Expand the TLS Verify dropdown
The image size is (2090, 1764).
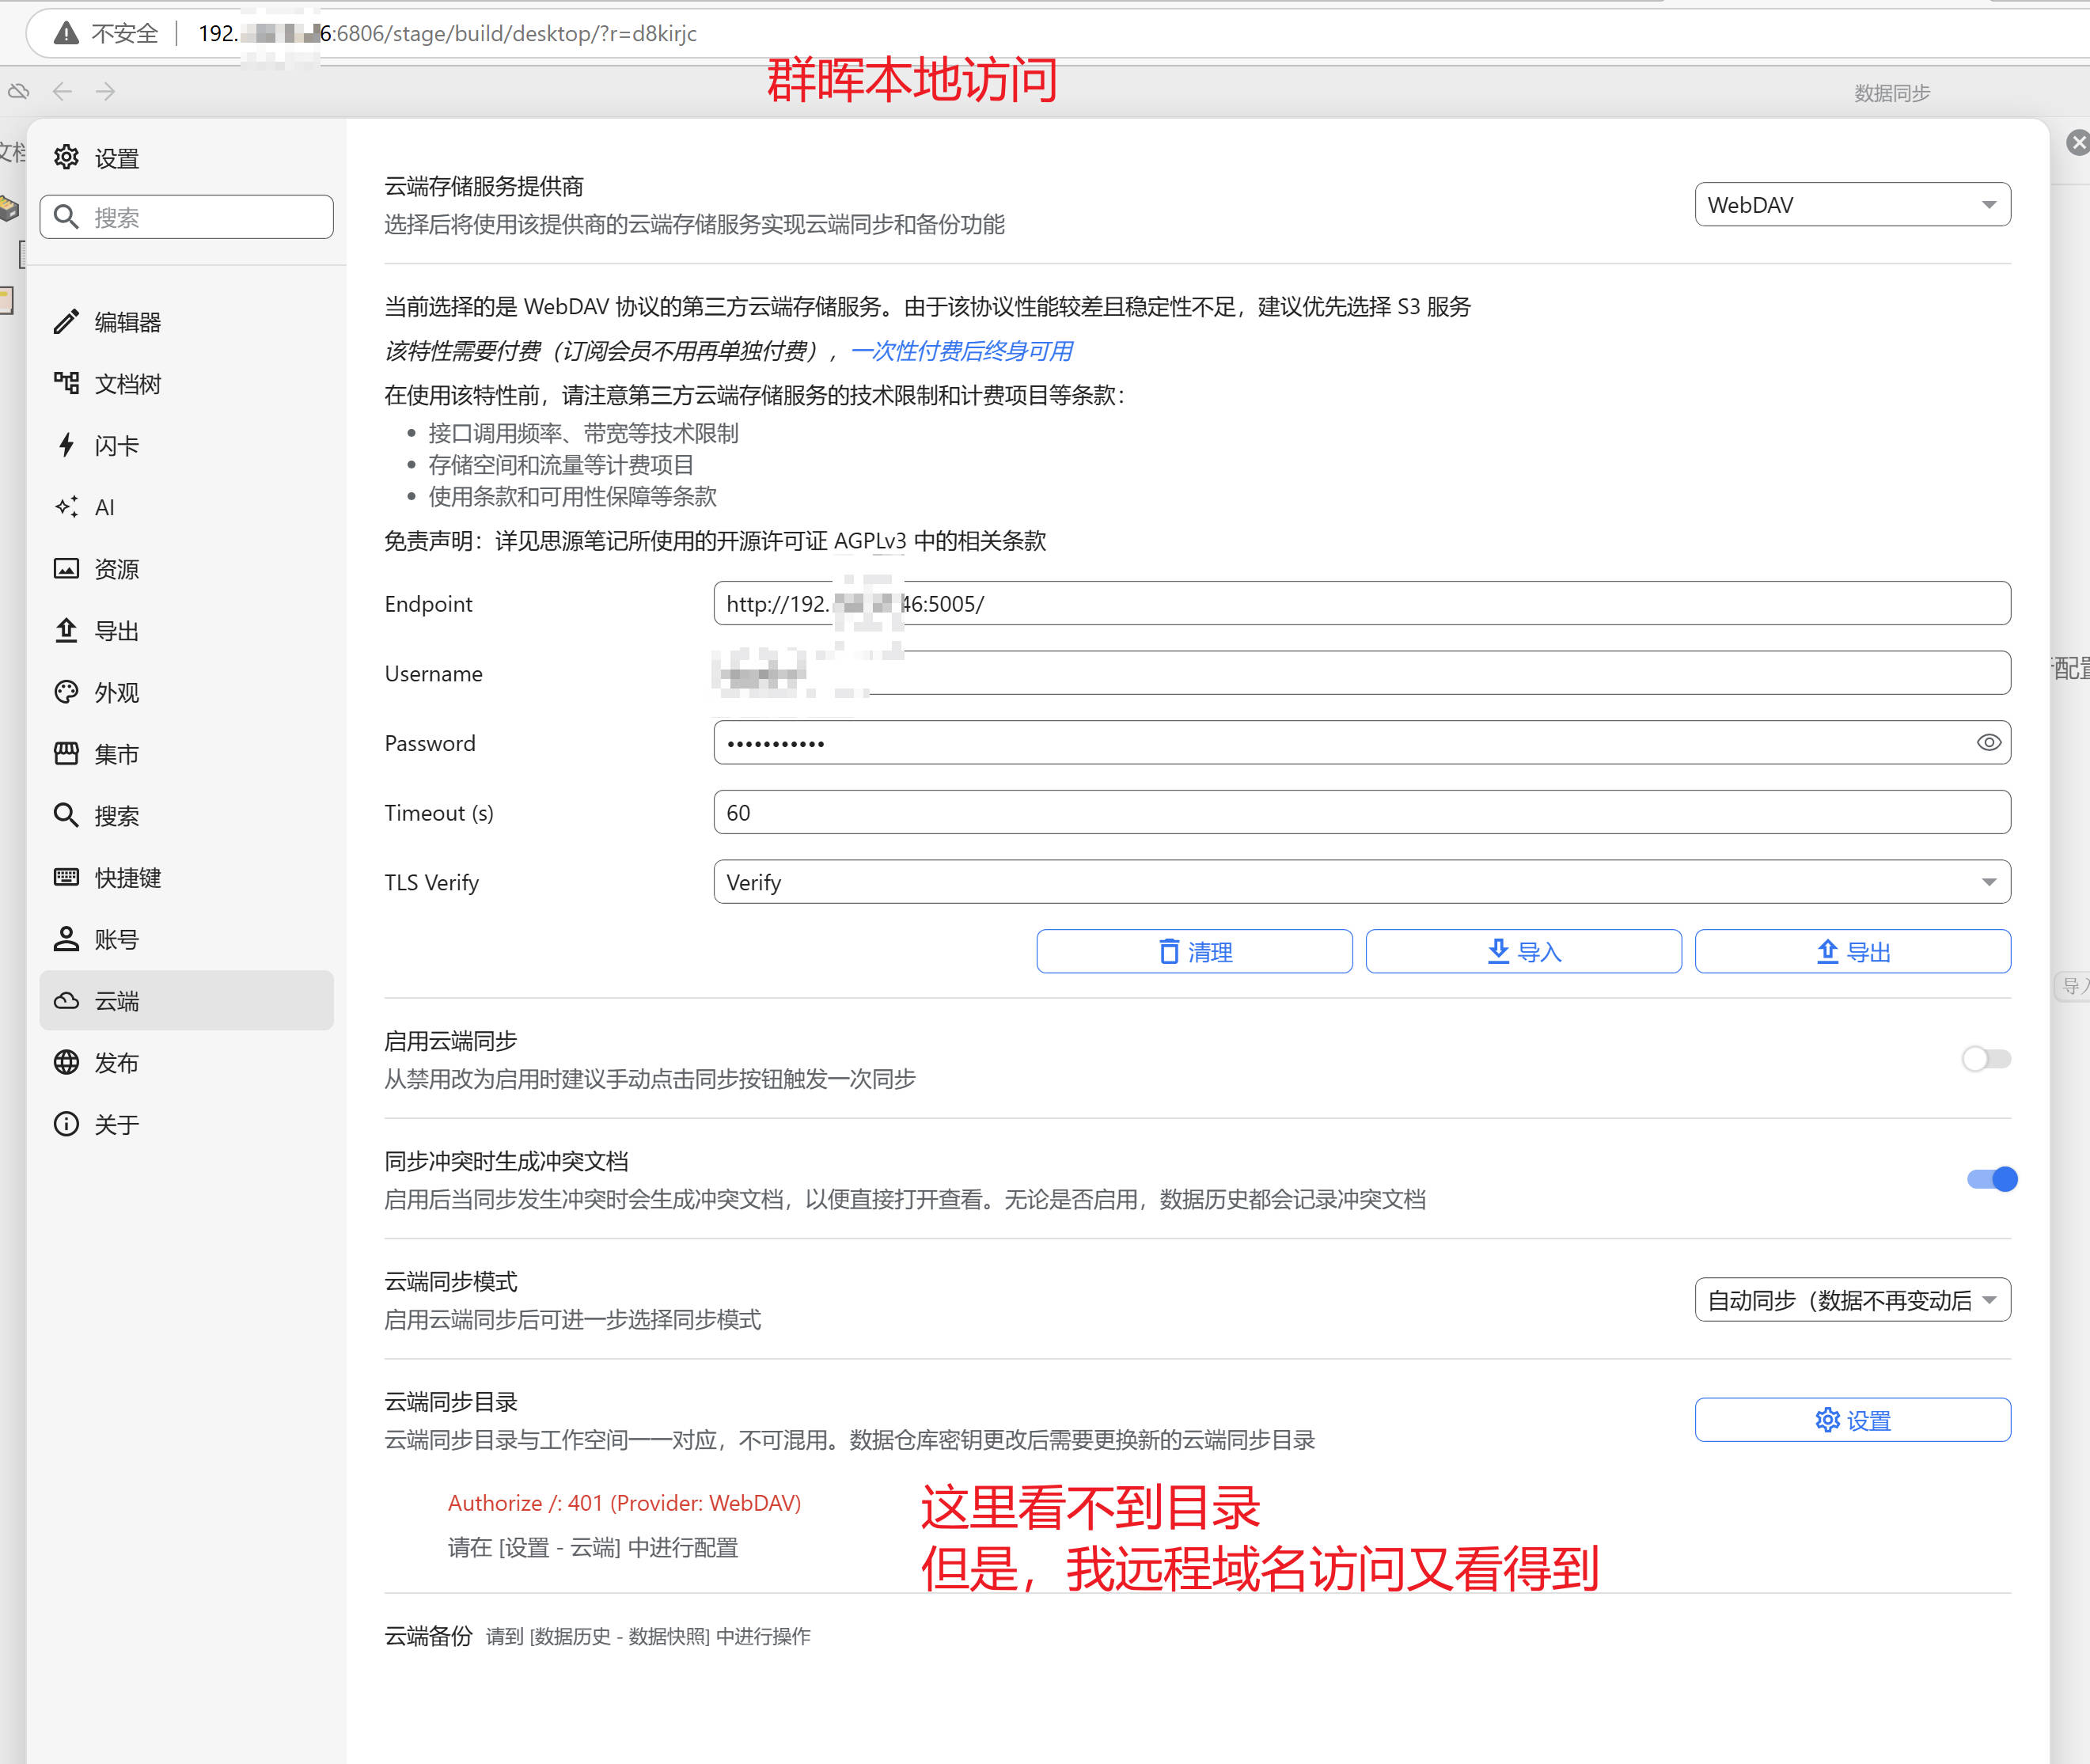coord(1361,882)
